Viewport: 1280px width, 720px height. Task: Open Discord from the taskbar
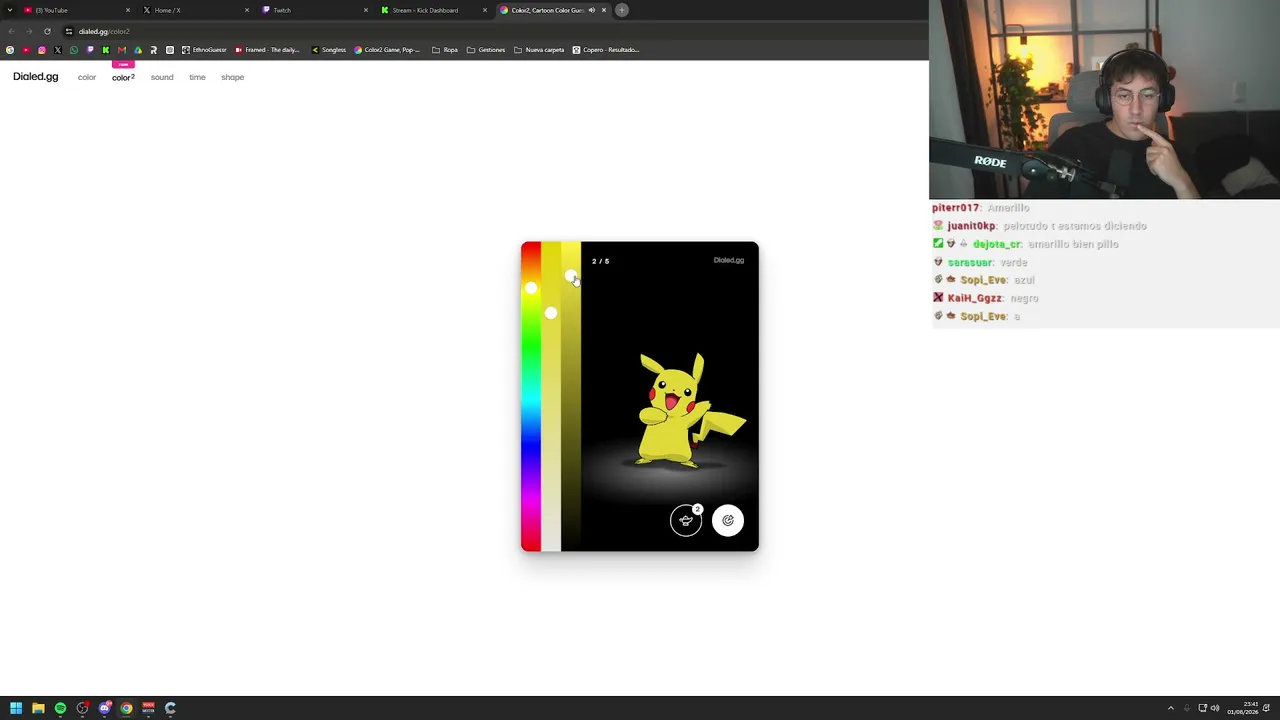click(x=104, y=708)
